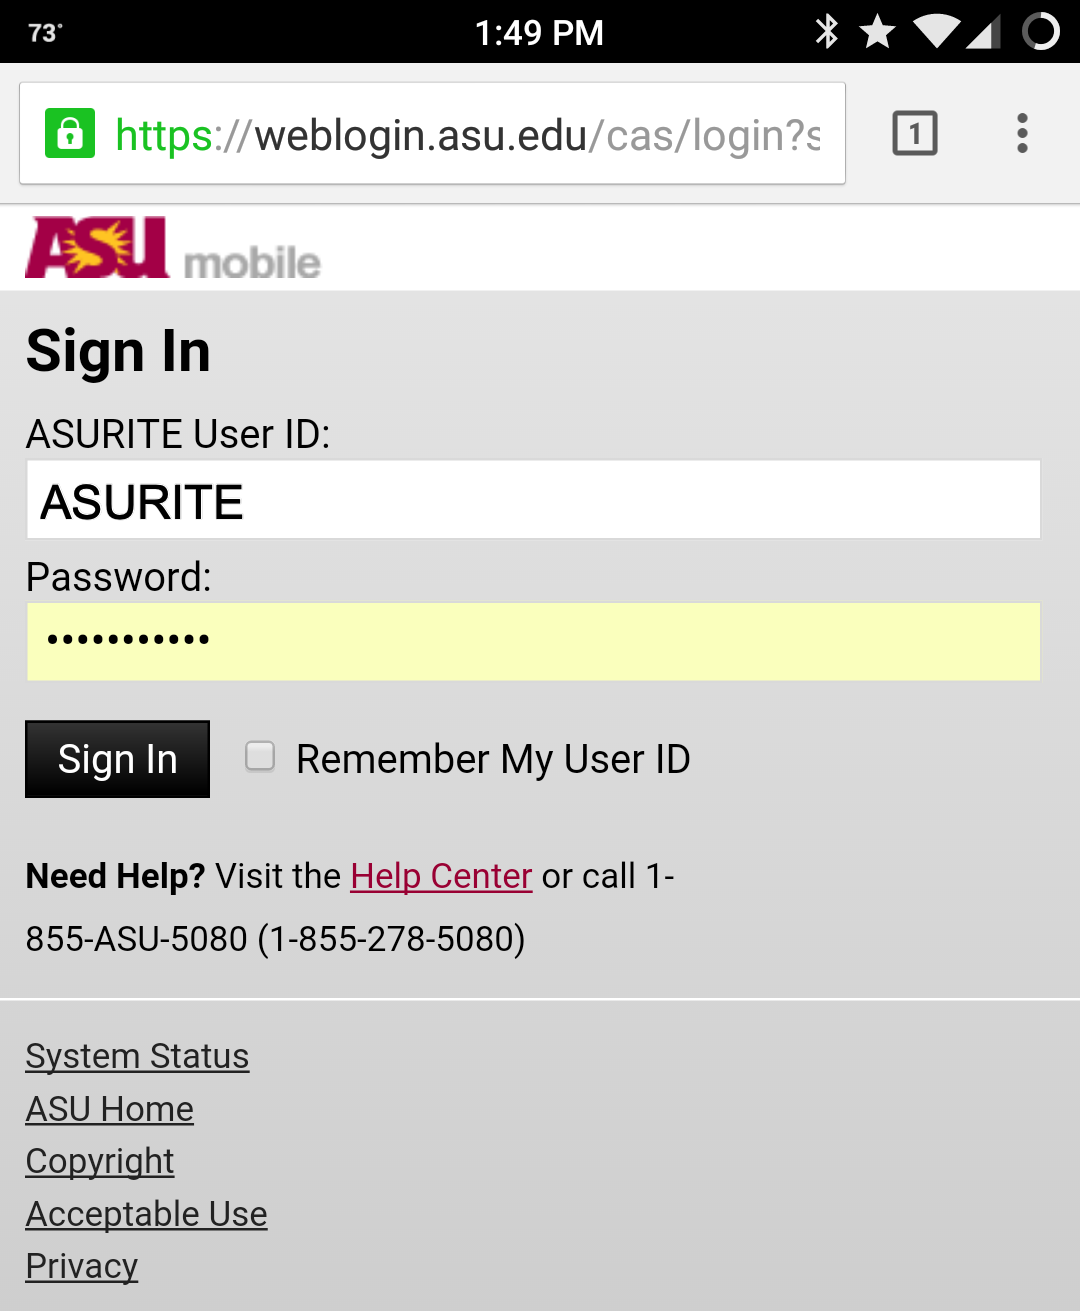
Task: Tap the weblogin.asu.edu address bar URL
Action: 466,135
